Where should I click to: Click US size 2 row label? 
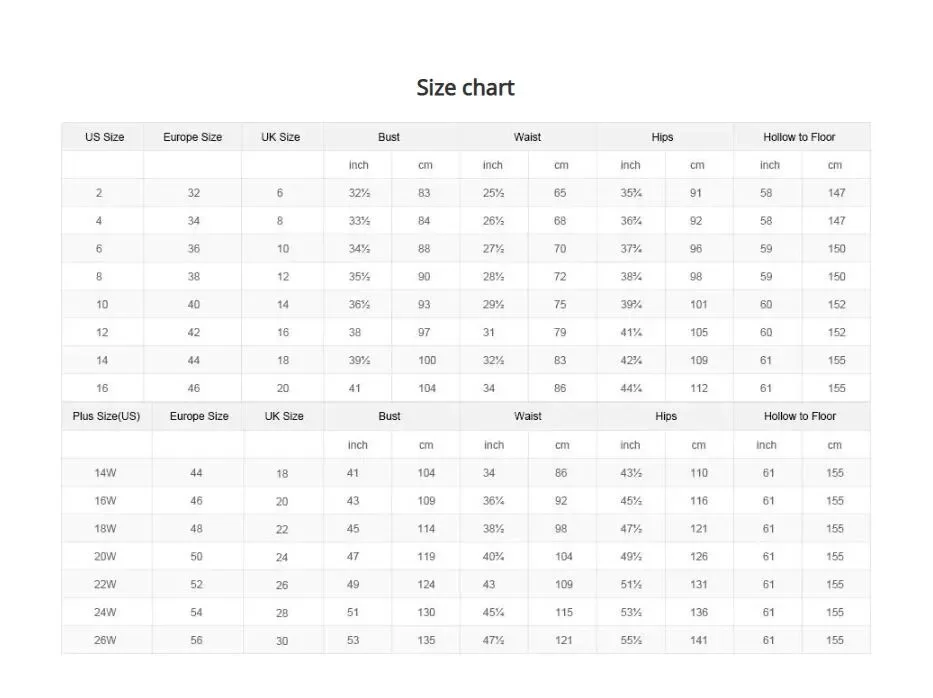click(x=99, y=193)
